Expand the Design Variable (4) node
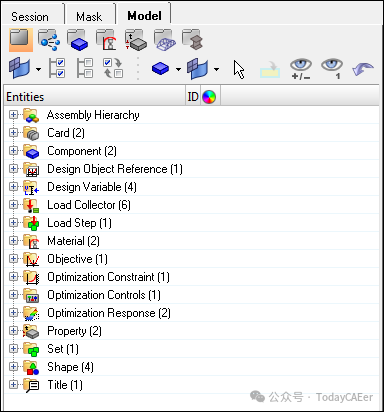Image resolution: width=384 pixels, height=412 pixels. (x=13, y=187)
